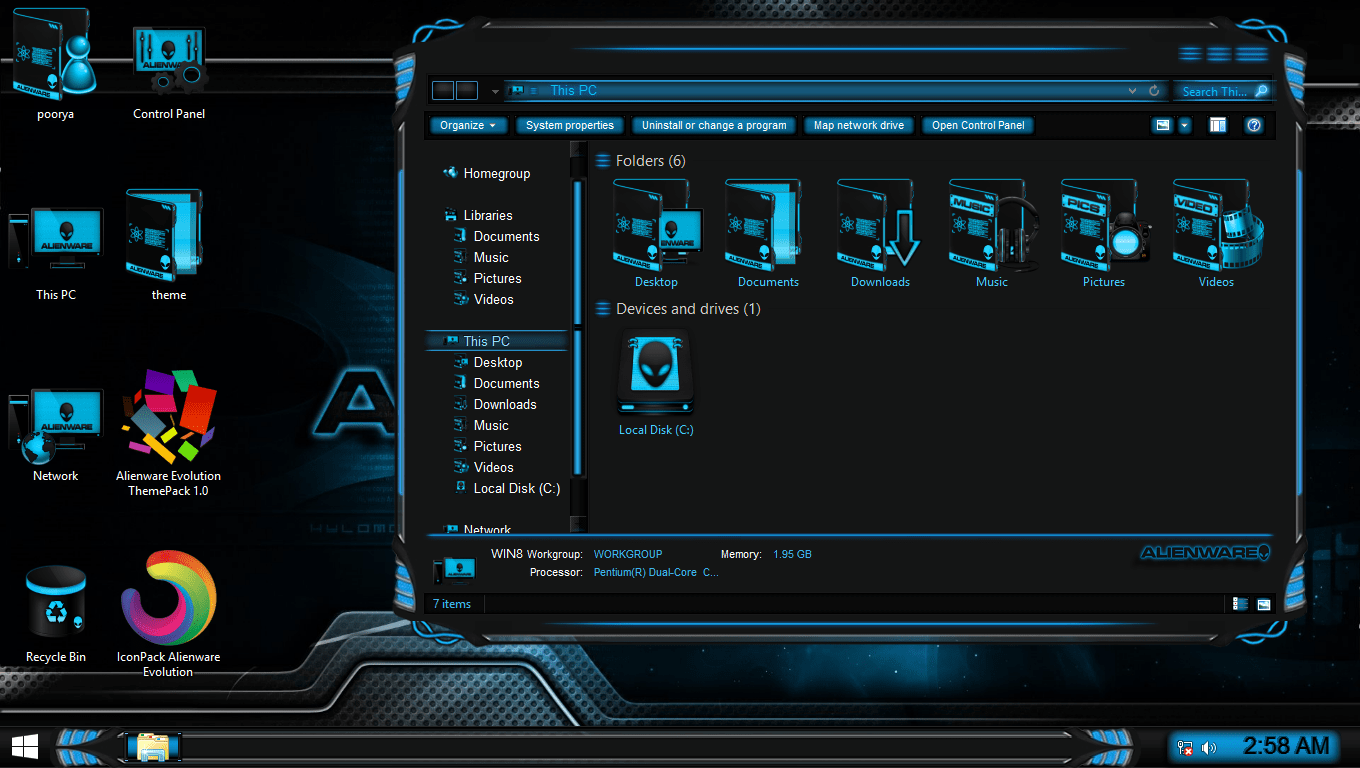Click the taskbar clock showing 2:58 AM

point(1286,746)
